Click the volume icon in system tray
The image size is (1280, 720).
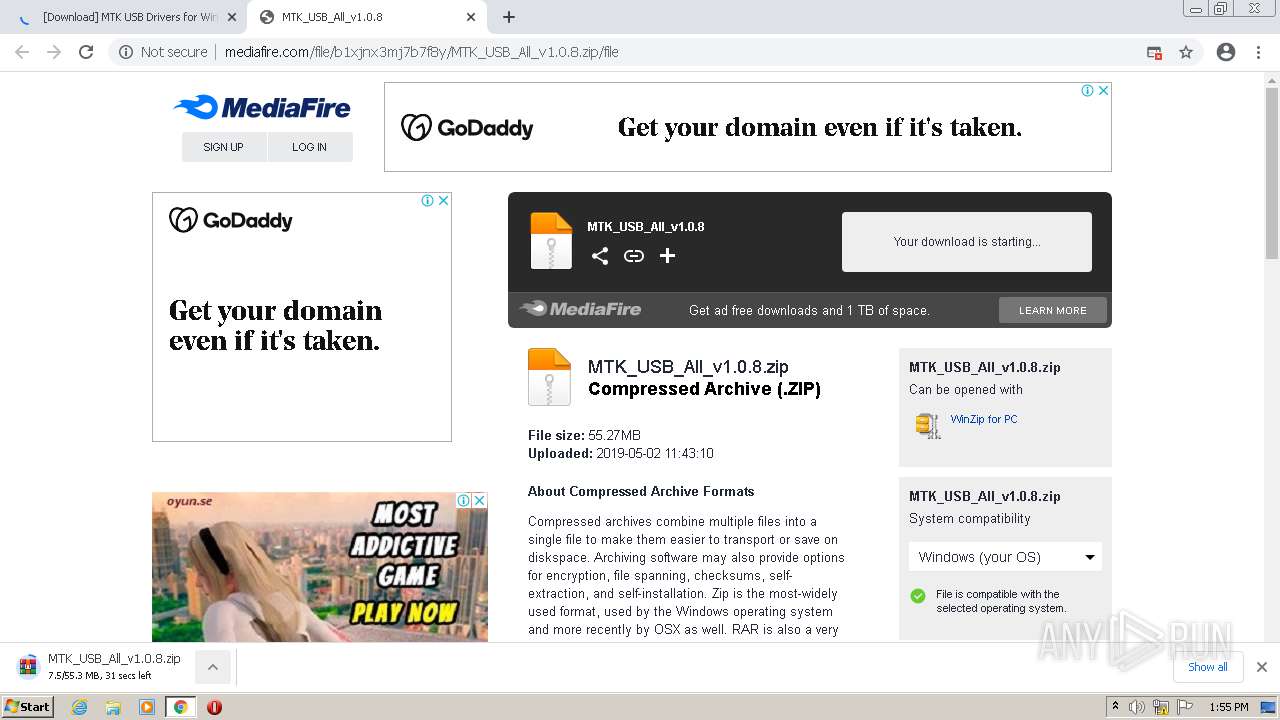(x=1137, y=707)
